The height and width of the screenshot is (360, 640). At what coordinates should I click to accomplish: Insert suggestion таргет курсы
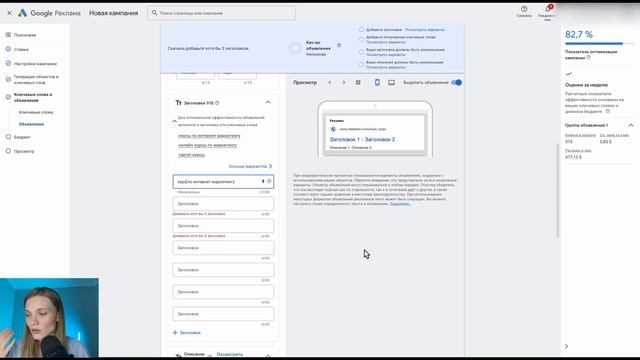tap(191, 155)
